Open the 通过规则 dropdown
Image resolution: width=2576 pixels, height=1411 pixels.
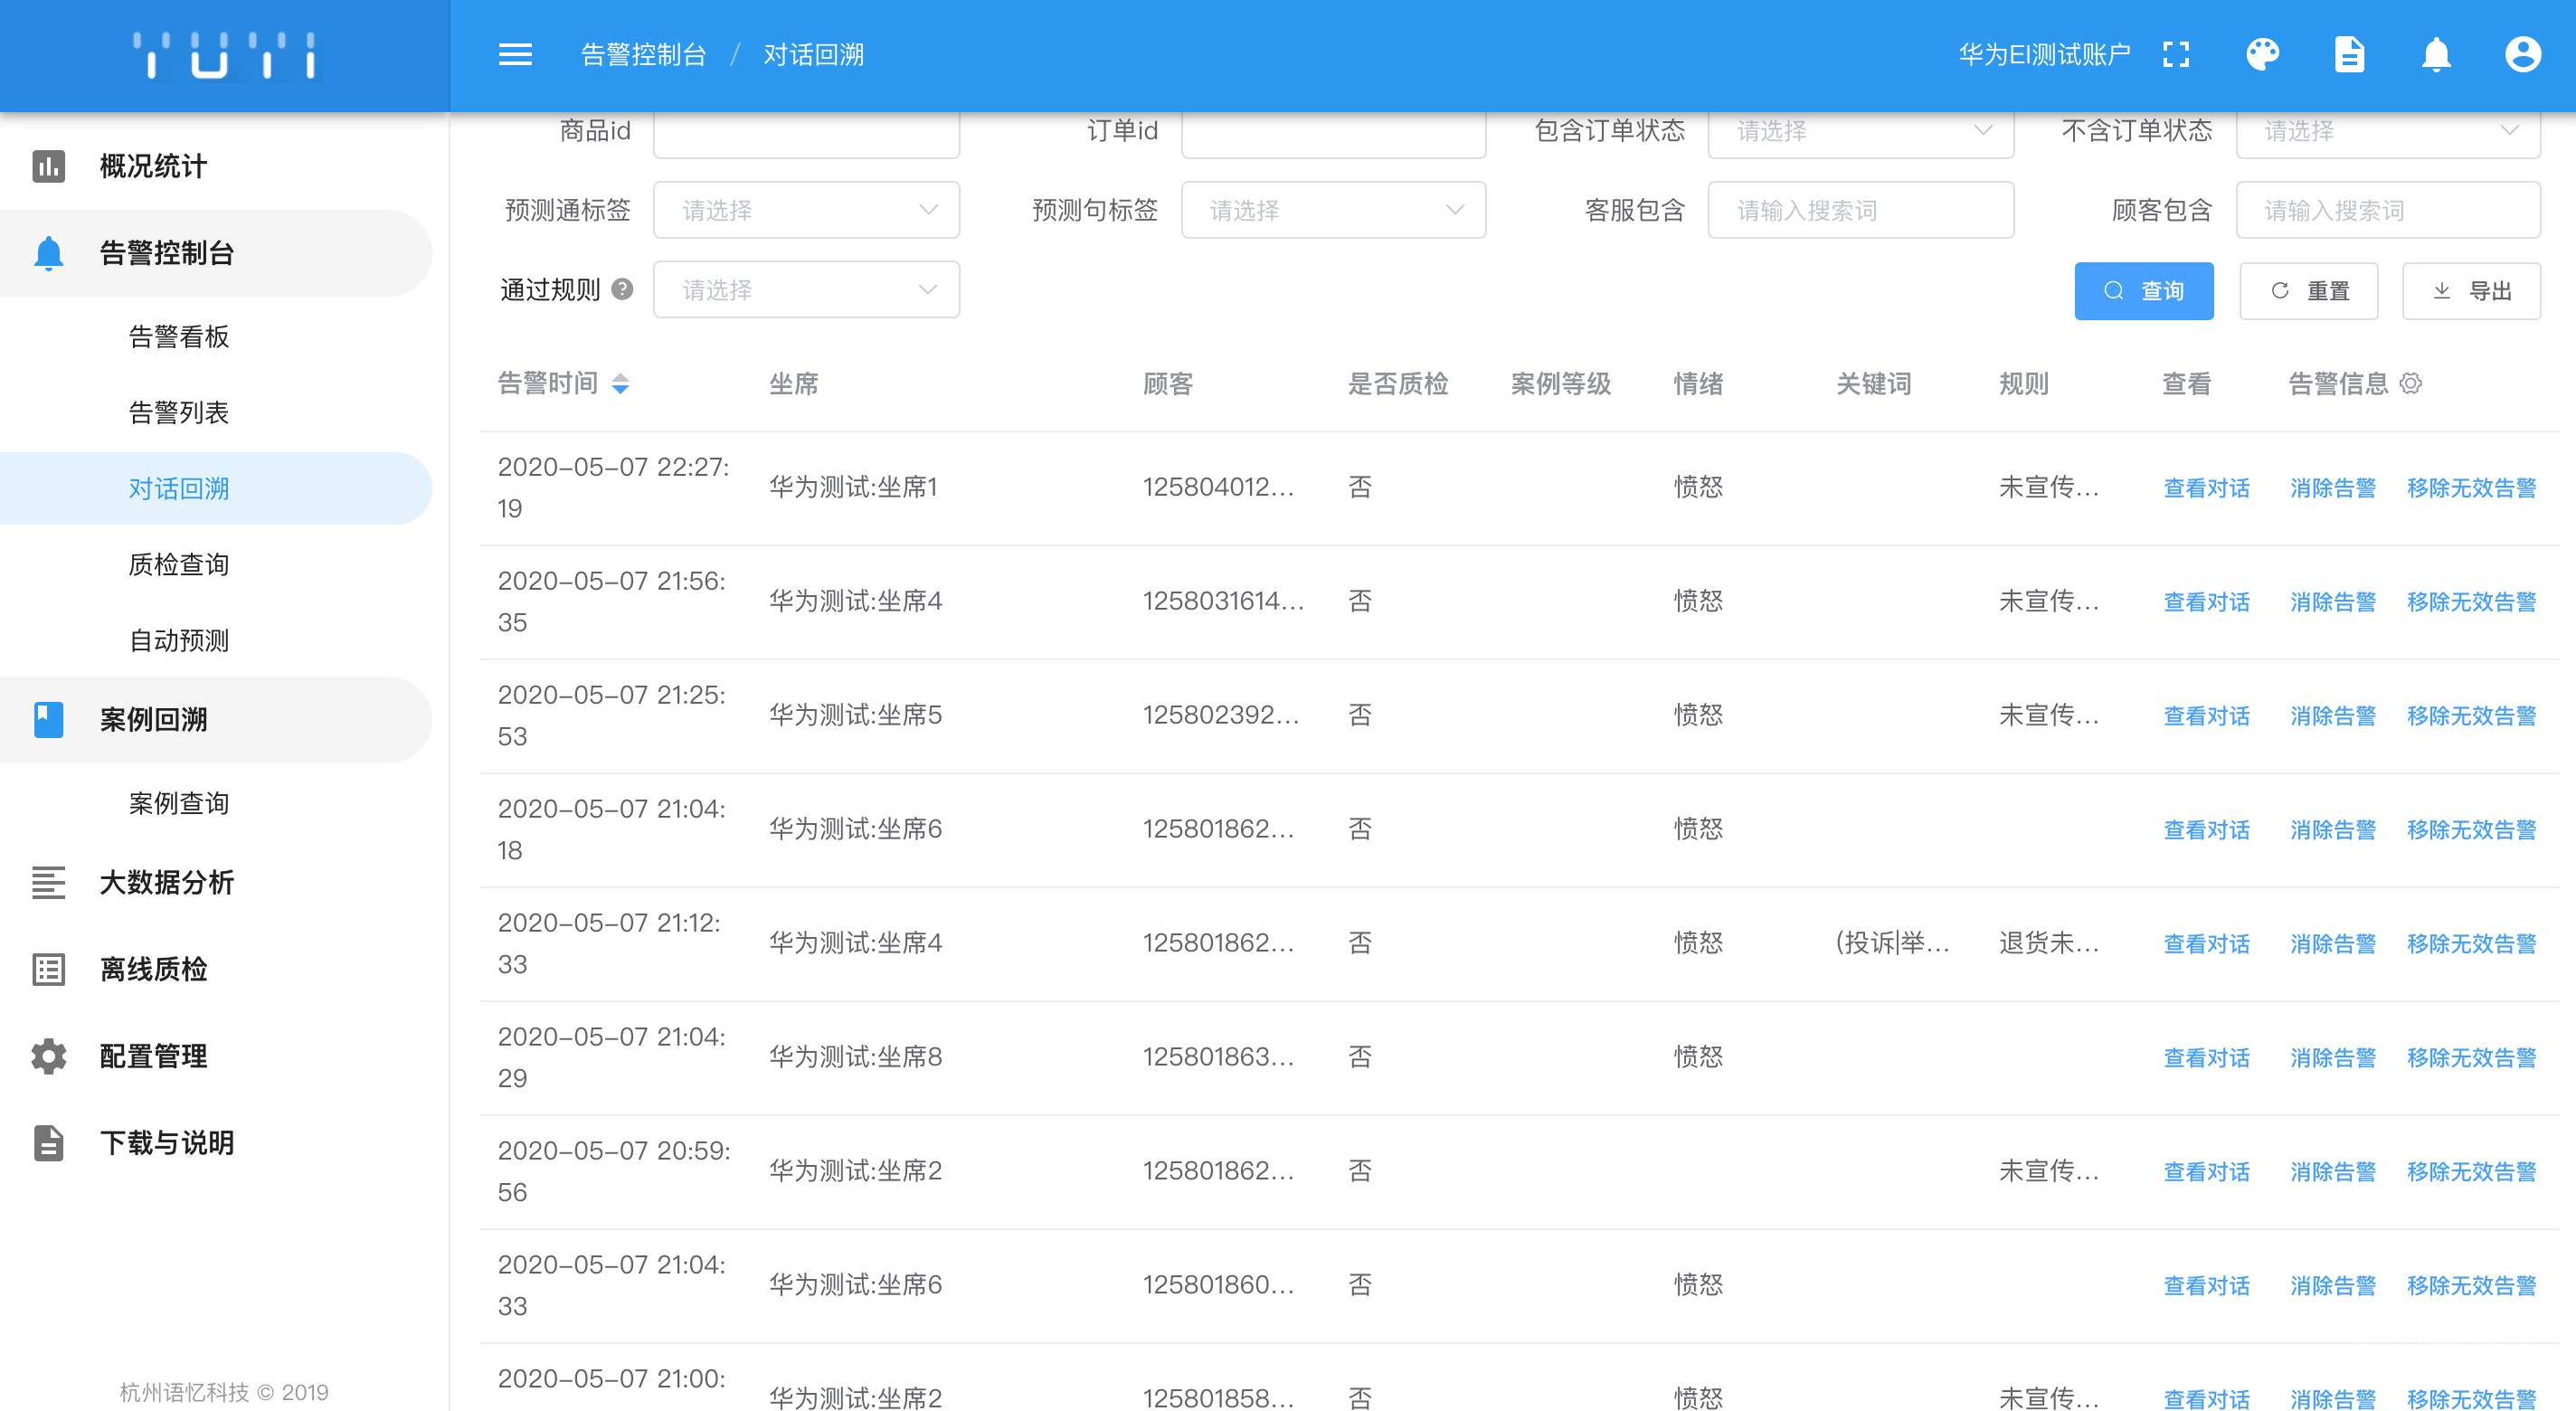[x=806, y=290]
